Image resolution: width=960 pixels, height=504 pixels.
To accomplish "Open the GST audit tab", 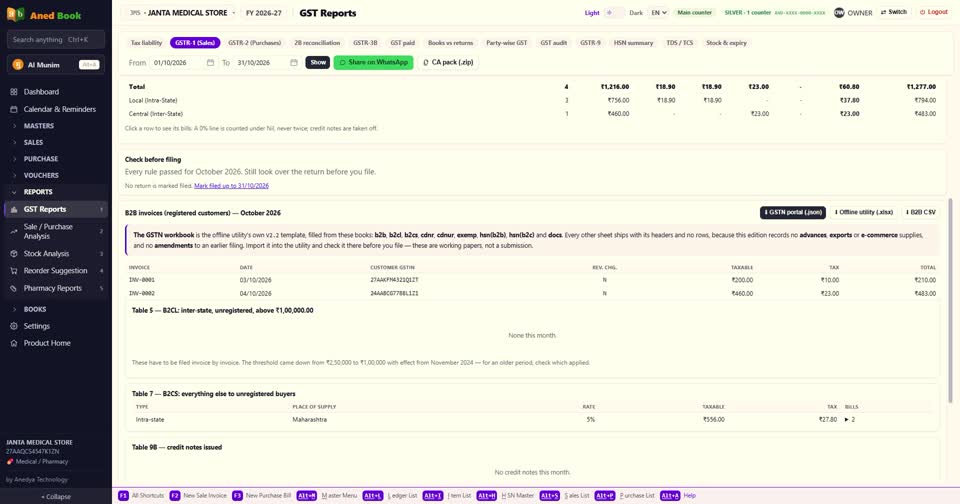I will (x=553, y=43).
